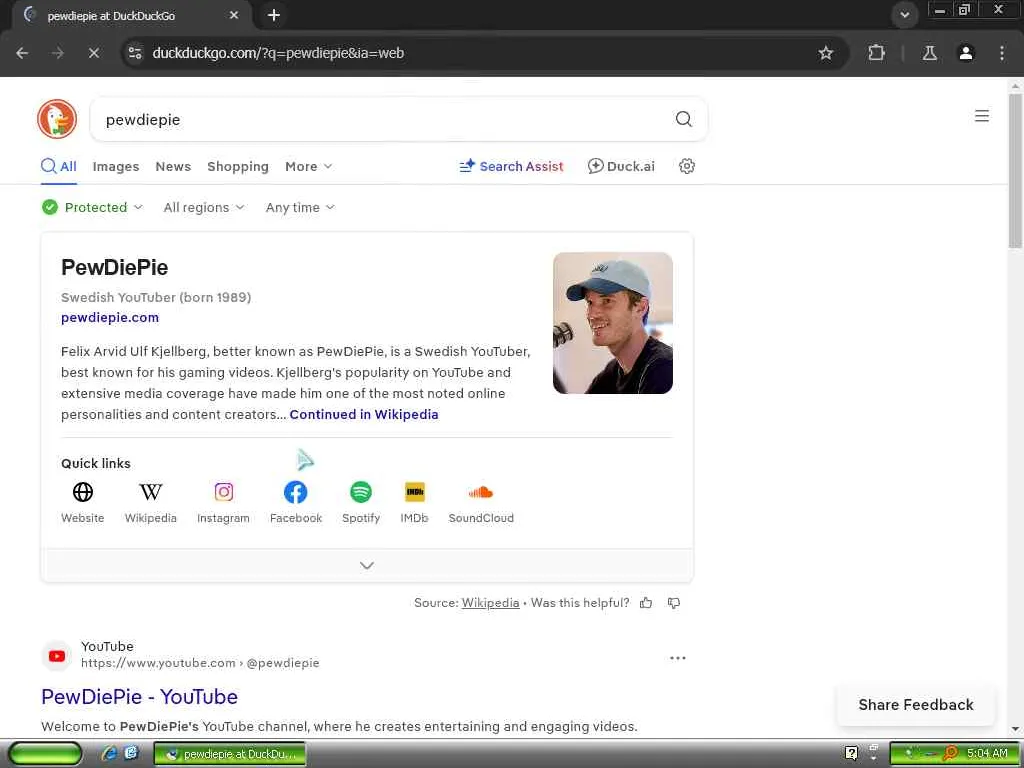Open a new browser tab
The width and height of the screenshot is (1024, 768).
click(x=274, y=15)
